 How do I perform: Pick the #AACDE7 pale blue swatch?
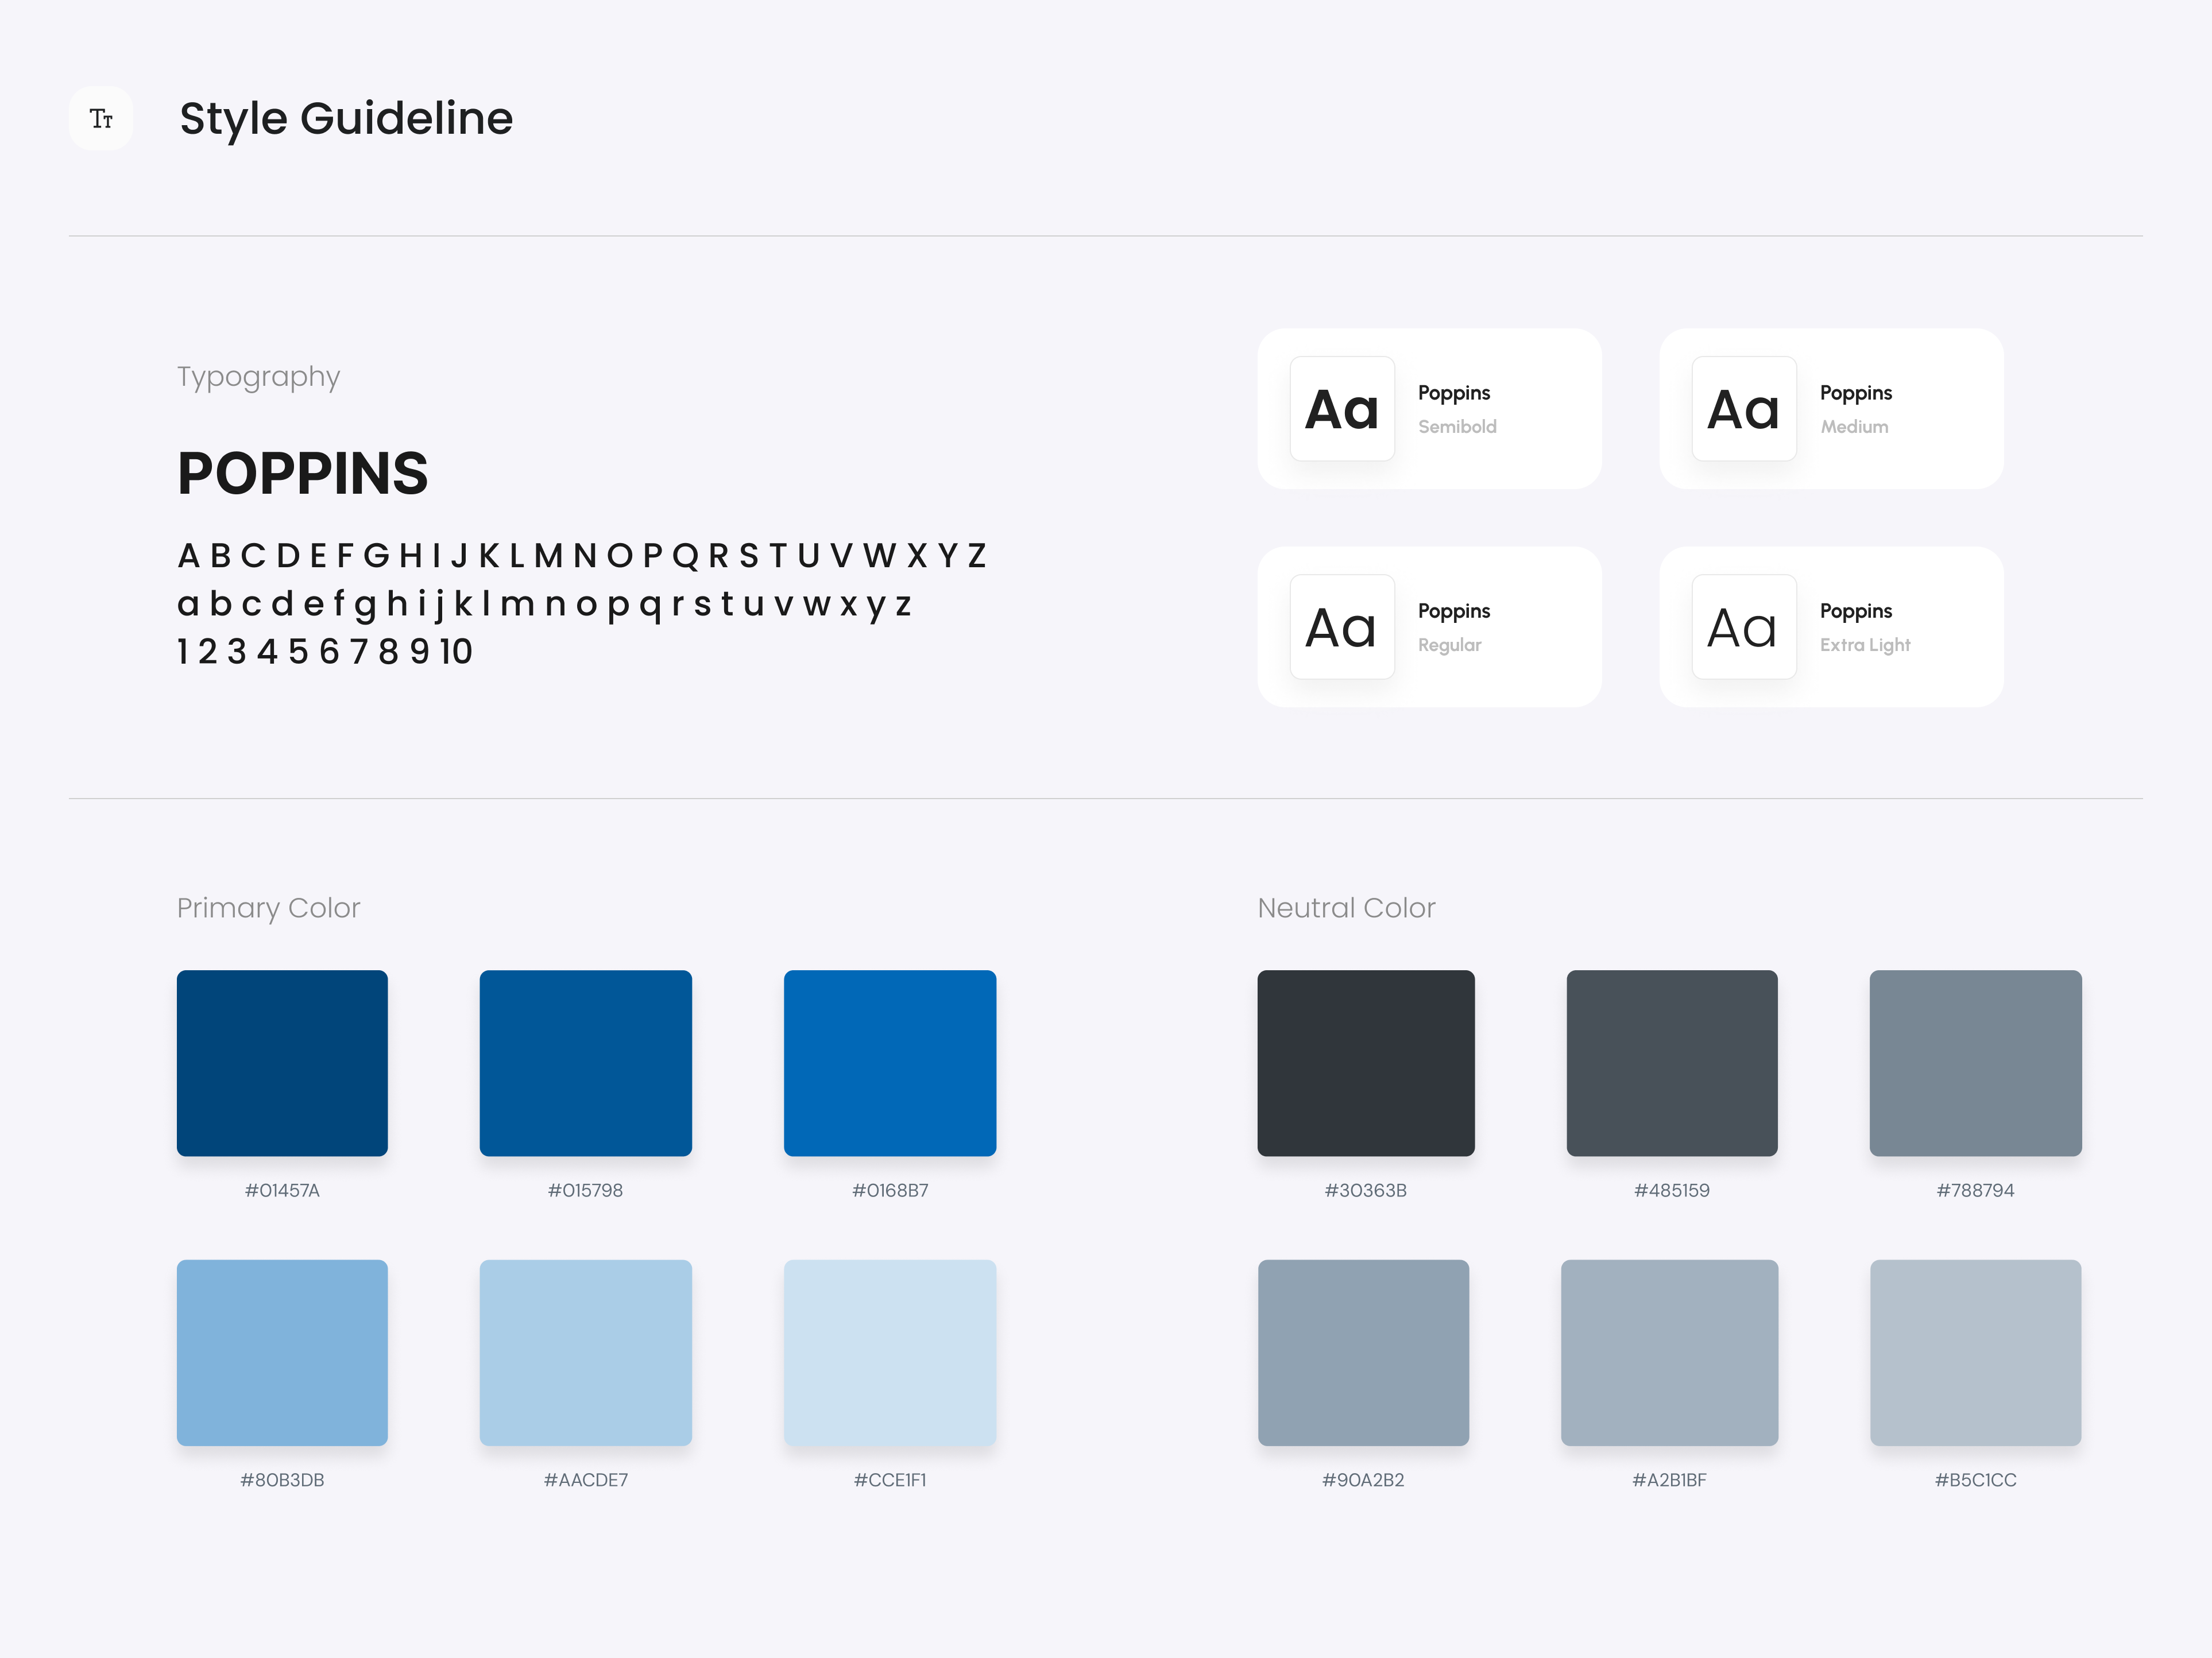click(586, 1353)
